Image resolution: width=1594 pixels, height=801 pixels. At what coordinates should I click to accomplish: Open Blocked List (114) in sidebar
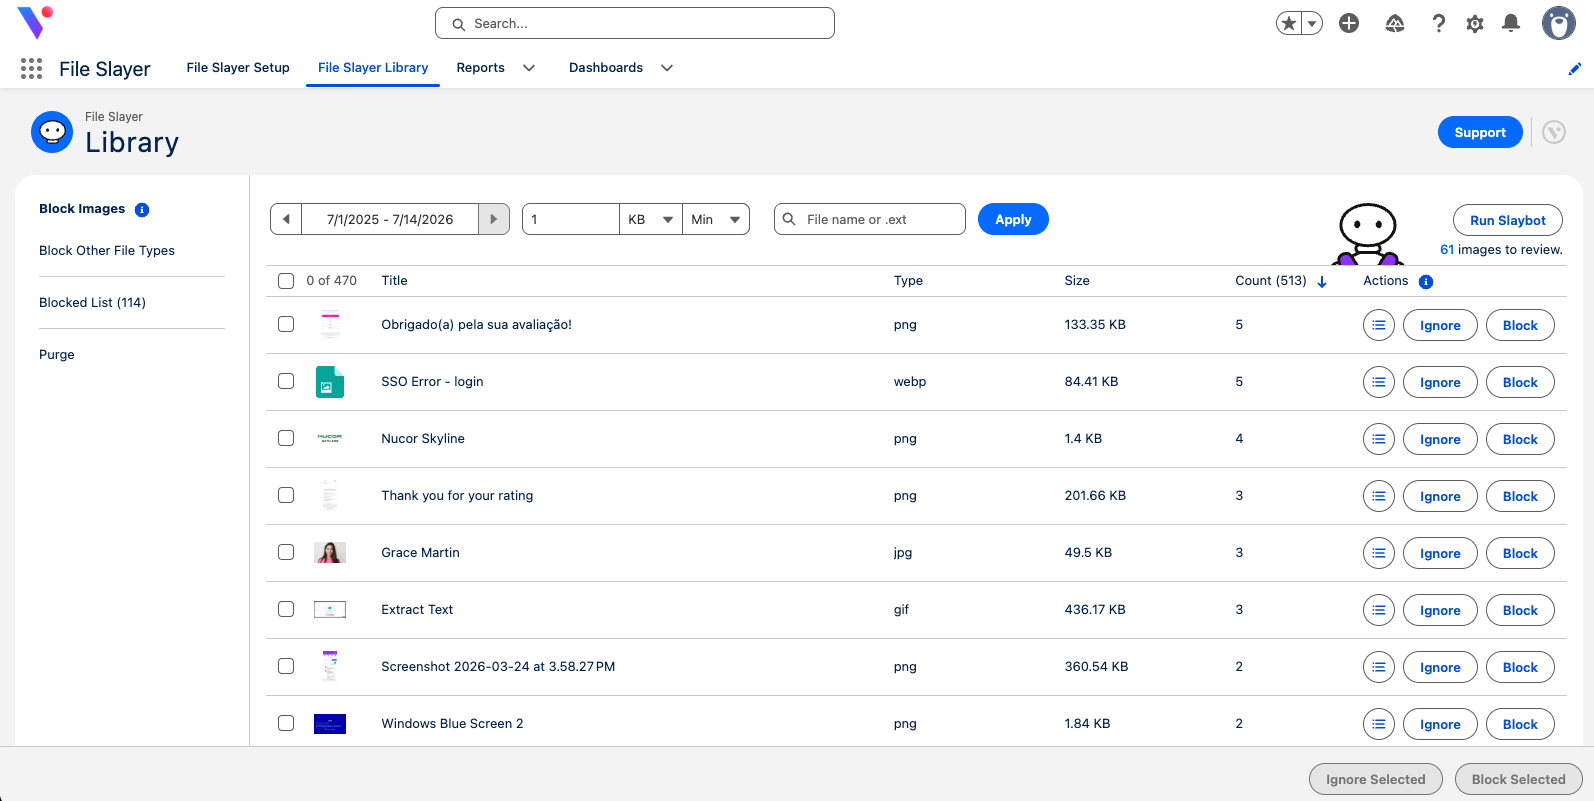coord(92,303)
